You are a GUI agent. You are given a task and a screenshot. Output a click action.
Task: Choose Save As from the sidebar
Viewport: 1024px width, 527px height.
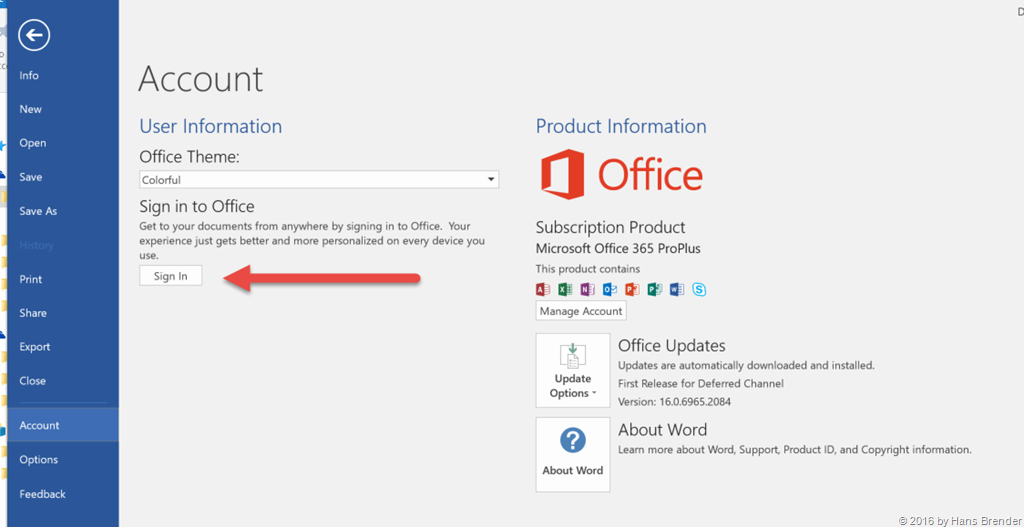(38, 211)
